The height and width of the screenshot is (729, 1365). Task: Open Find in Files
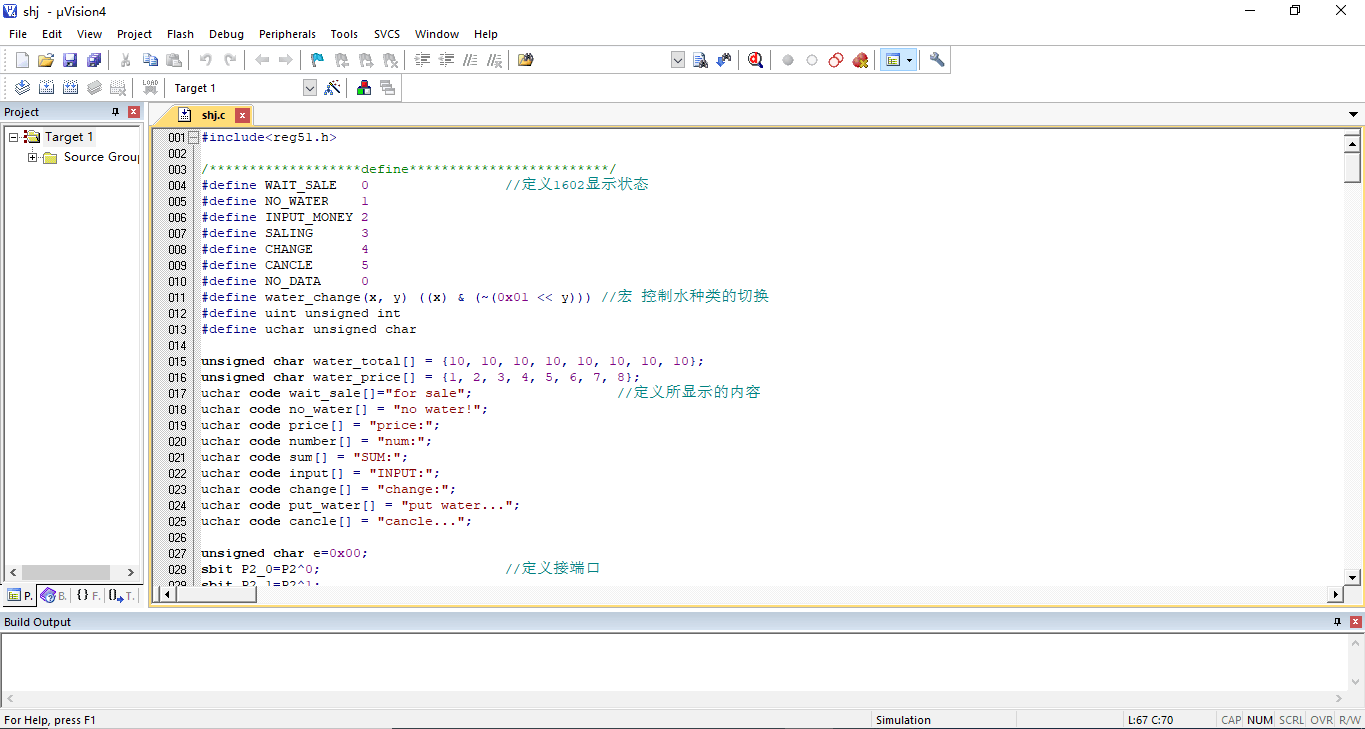click(x=526, y=60)
